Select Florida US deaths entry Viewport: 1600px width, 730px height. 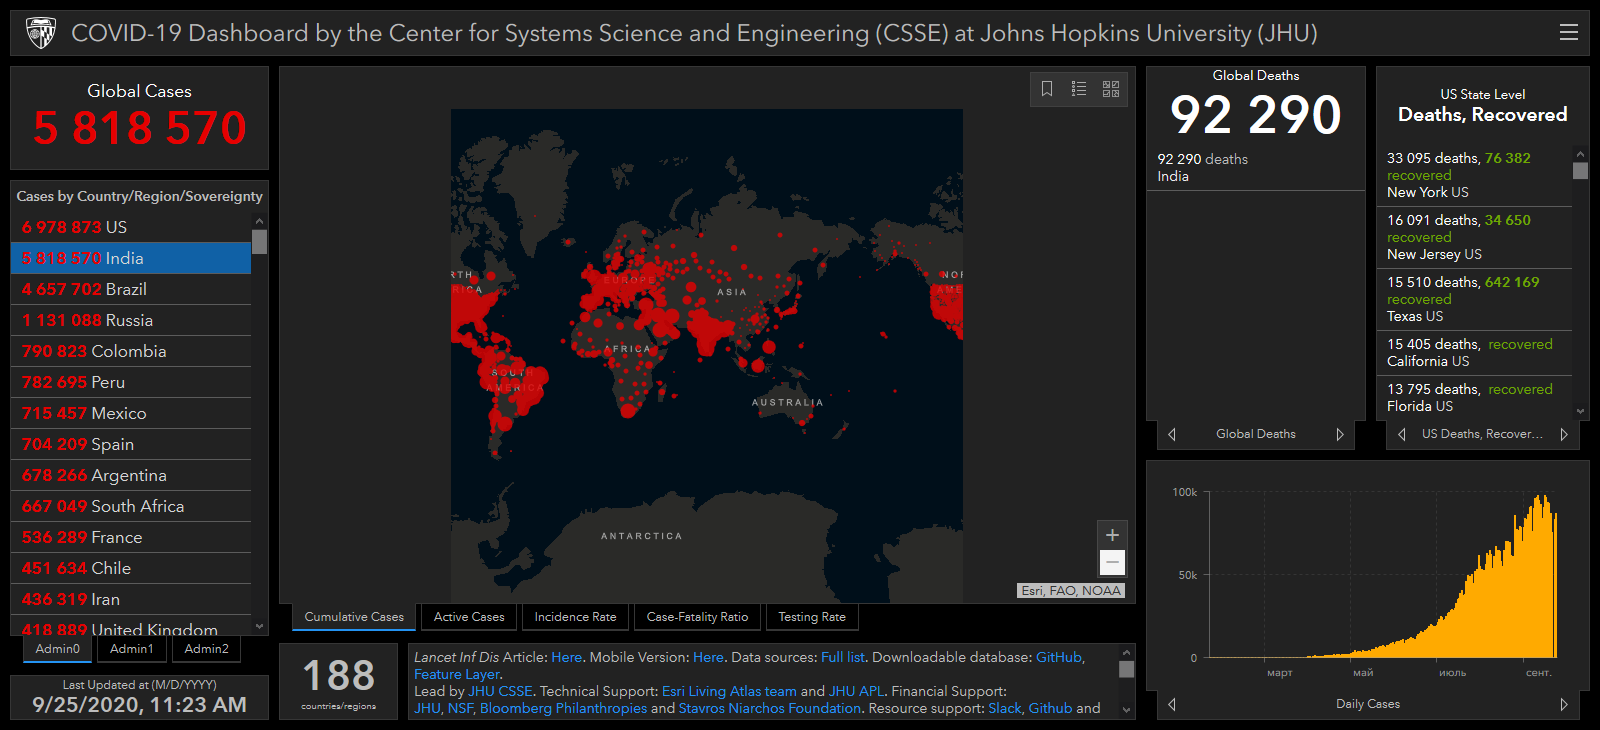tap(1474, 397)
